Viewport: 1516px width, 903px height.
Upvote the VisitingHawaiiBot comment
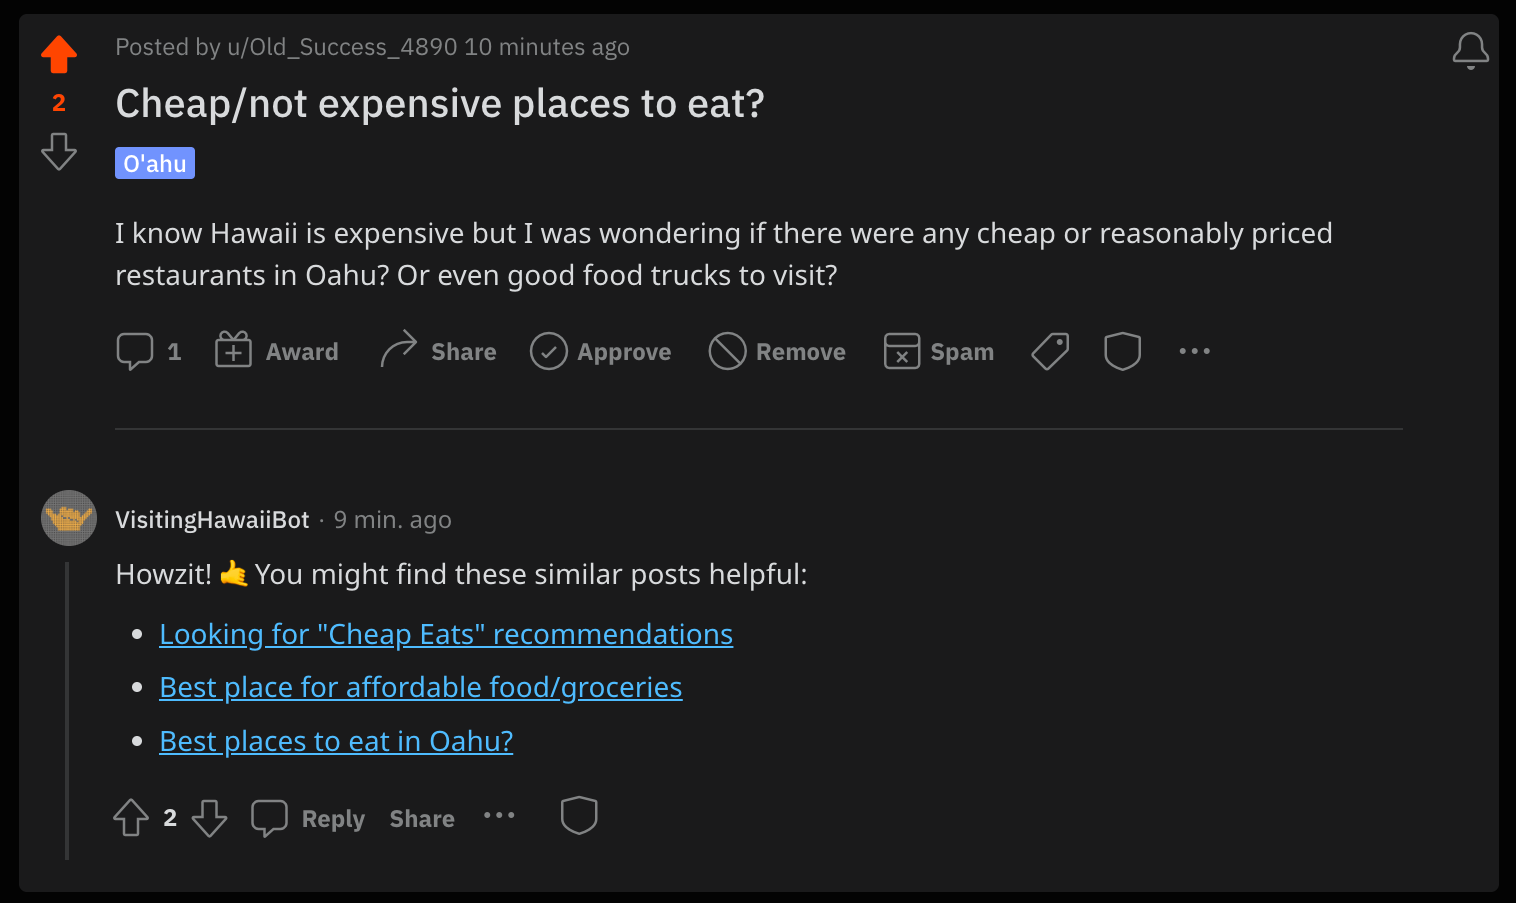[x=131, y=817]
